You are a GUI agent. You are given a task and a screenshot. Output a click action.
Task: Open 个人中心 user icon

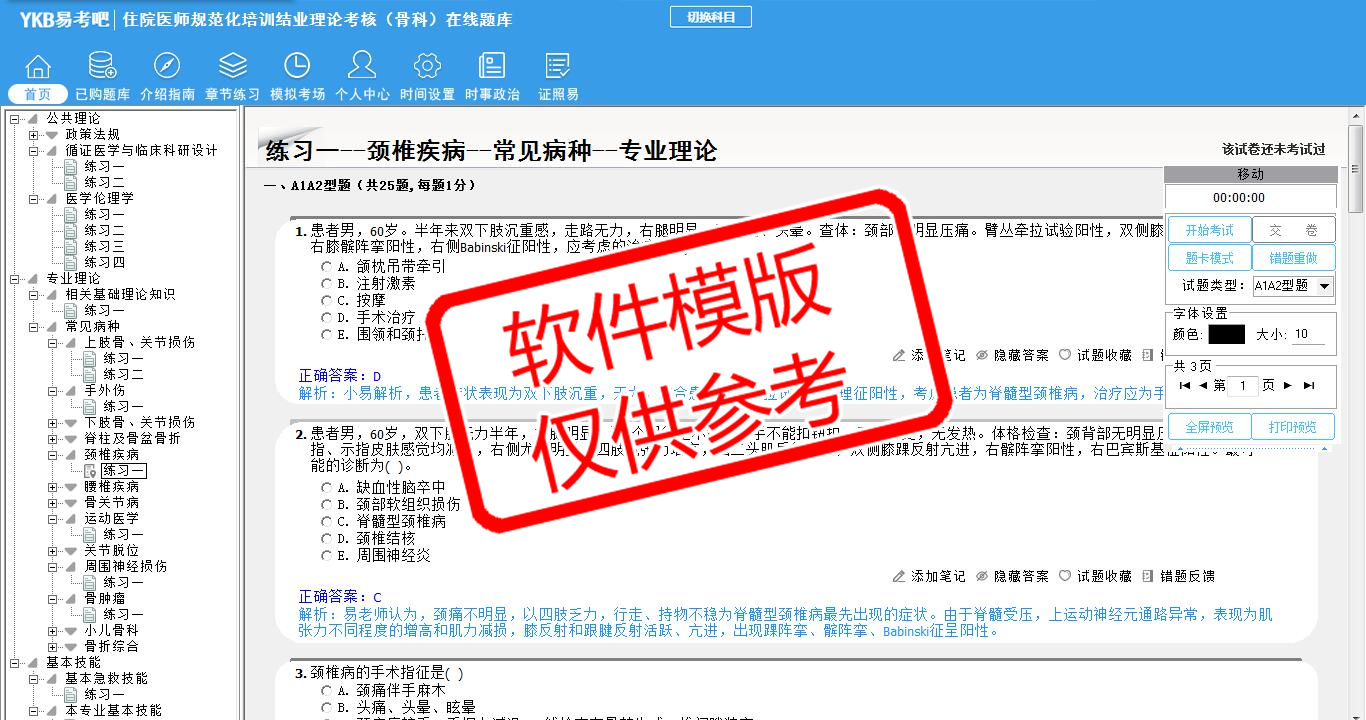(362, 67)
